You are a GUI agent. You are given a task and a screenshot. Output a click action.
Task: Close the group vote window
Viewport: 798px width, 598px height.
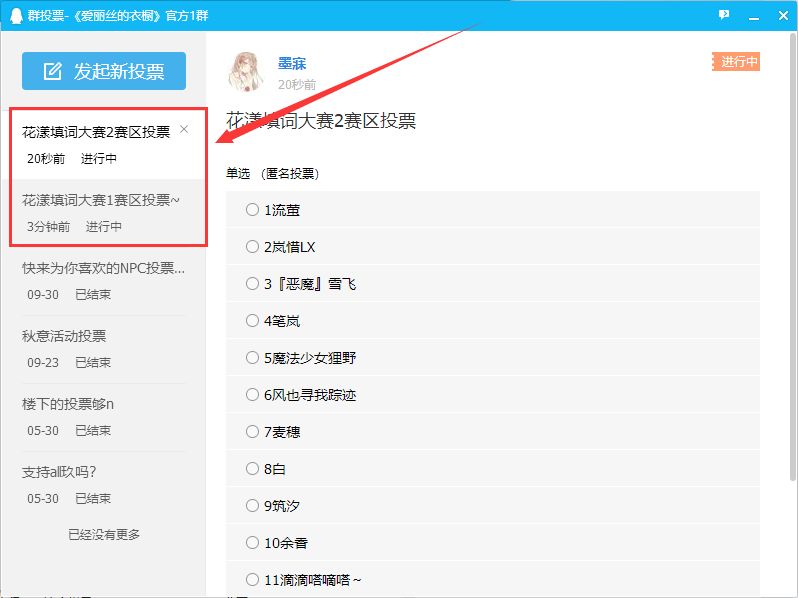click(783, 16)
